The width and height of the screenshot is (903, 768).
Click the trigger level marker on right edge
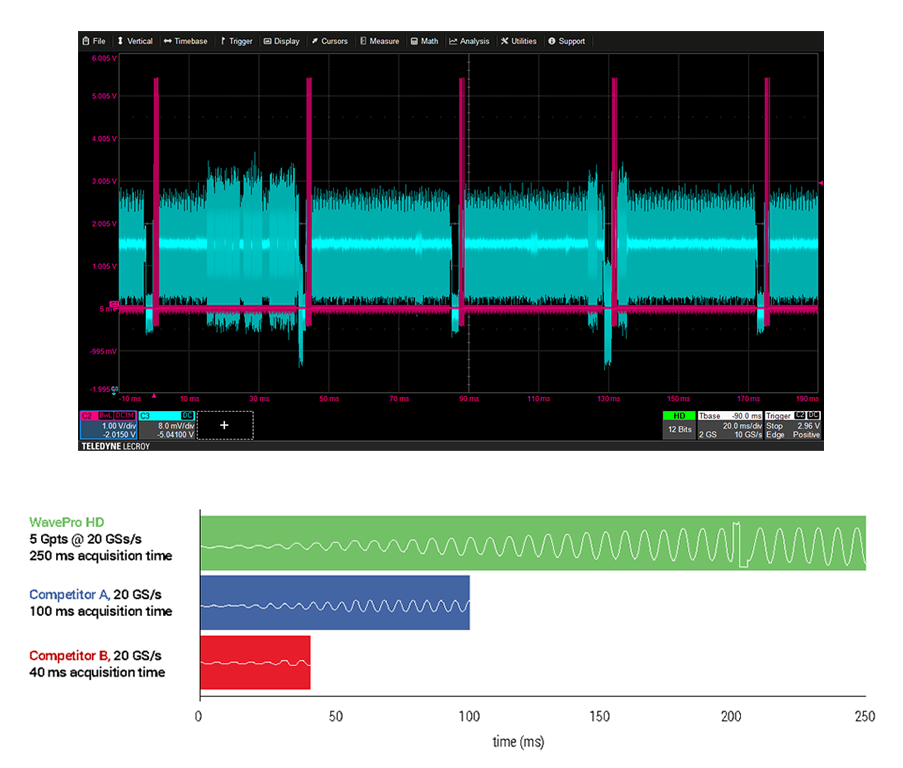click(x=820, y=183)
